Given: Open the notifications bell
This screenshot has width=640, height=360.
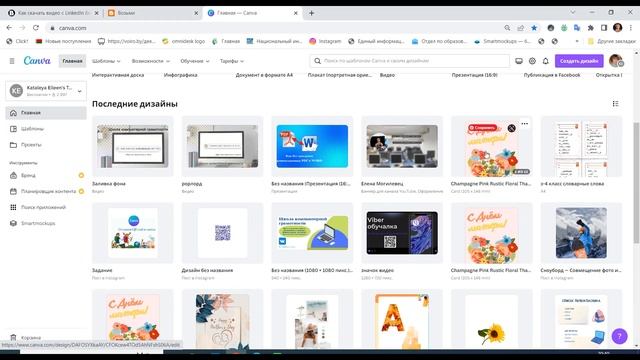Looking at the screenshot, I should tap(546, 61).
